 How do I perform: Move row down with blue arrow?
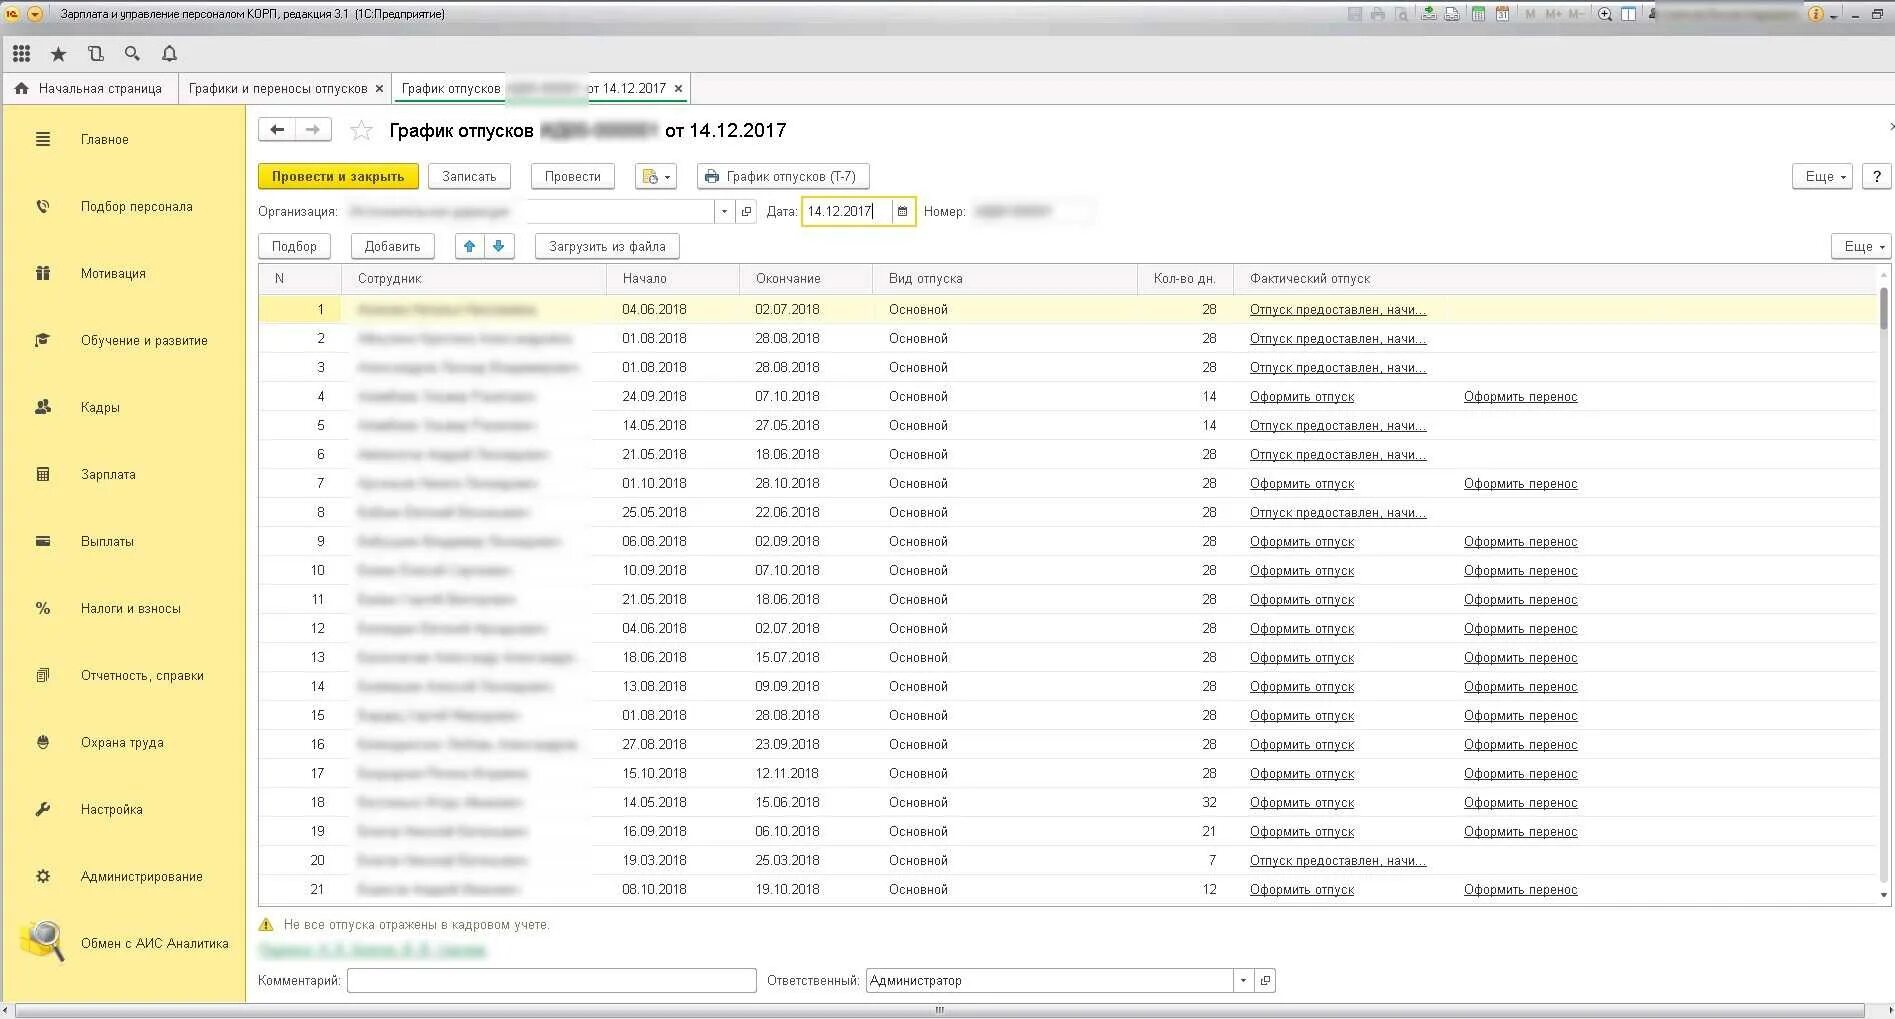point(499,246)
